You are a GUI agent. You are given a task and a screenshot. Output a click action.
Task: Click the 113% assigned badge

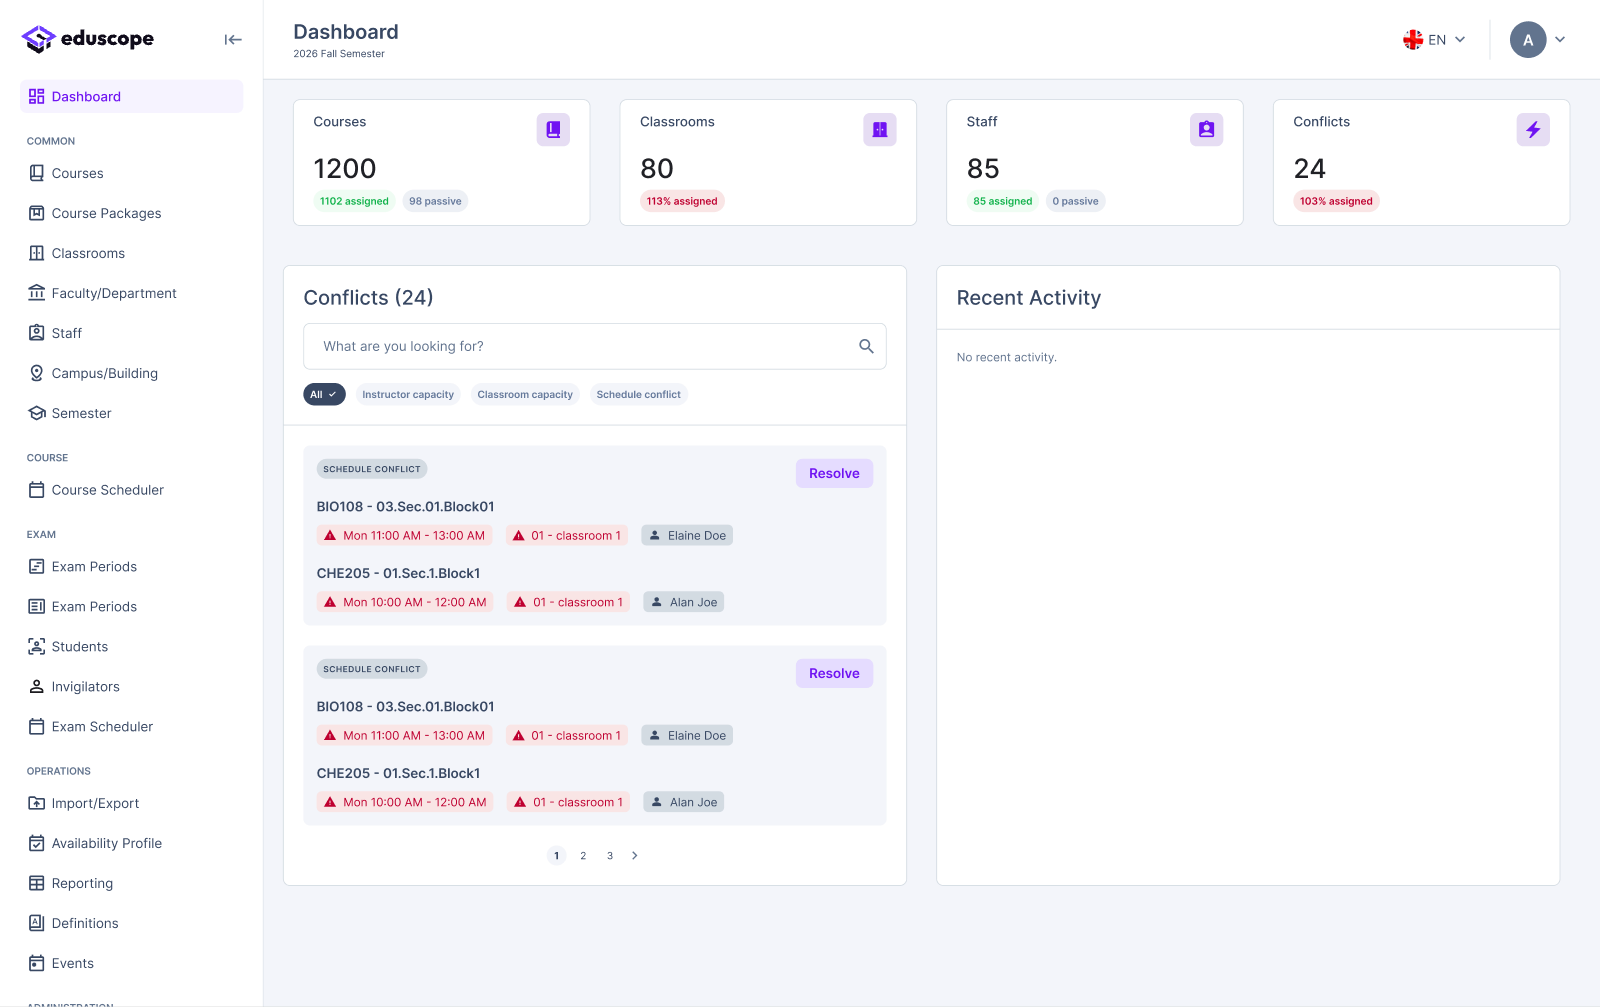click(682, 201)
